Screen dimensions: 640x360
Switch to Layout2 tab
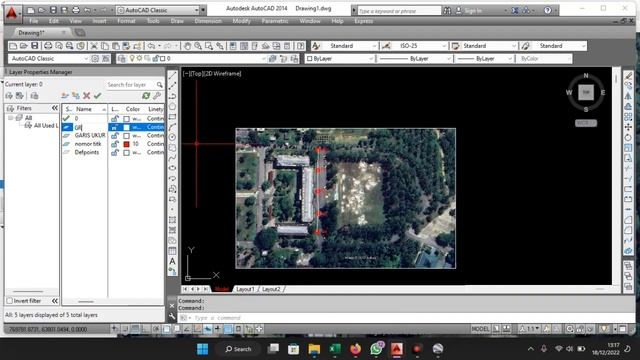[271, 289]
